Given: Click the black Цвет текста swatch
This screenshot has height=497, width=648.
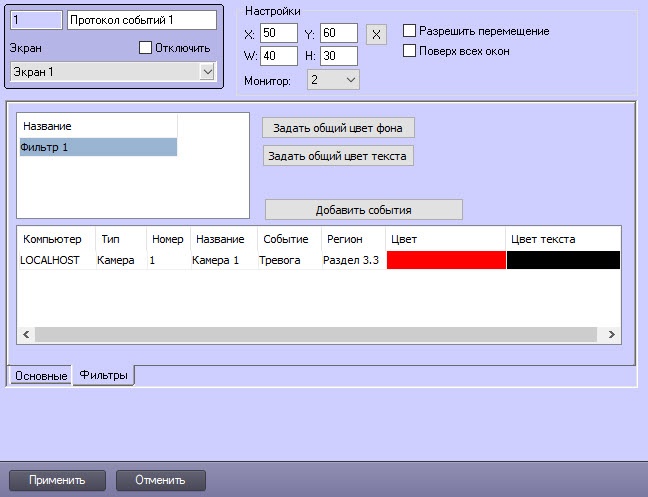Looking at the screenshot, I should tap(563, 260).
